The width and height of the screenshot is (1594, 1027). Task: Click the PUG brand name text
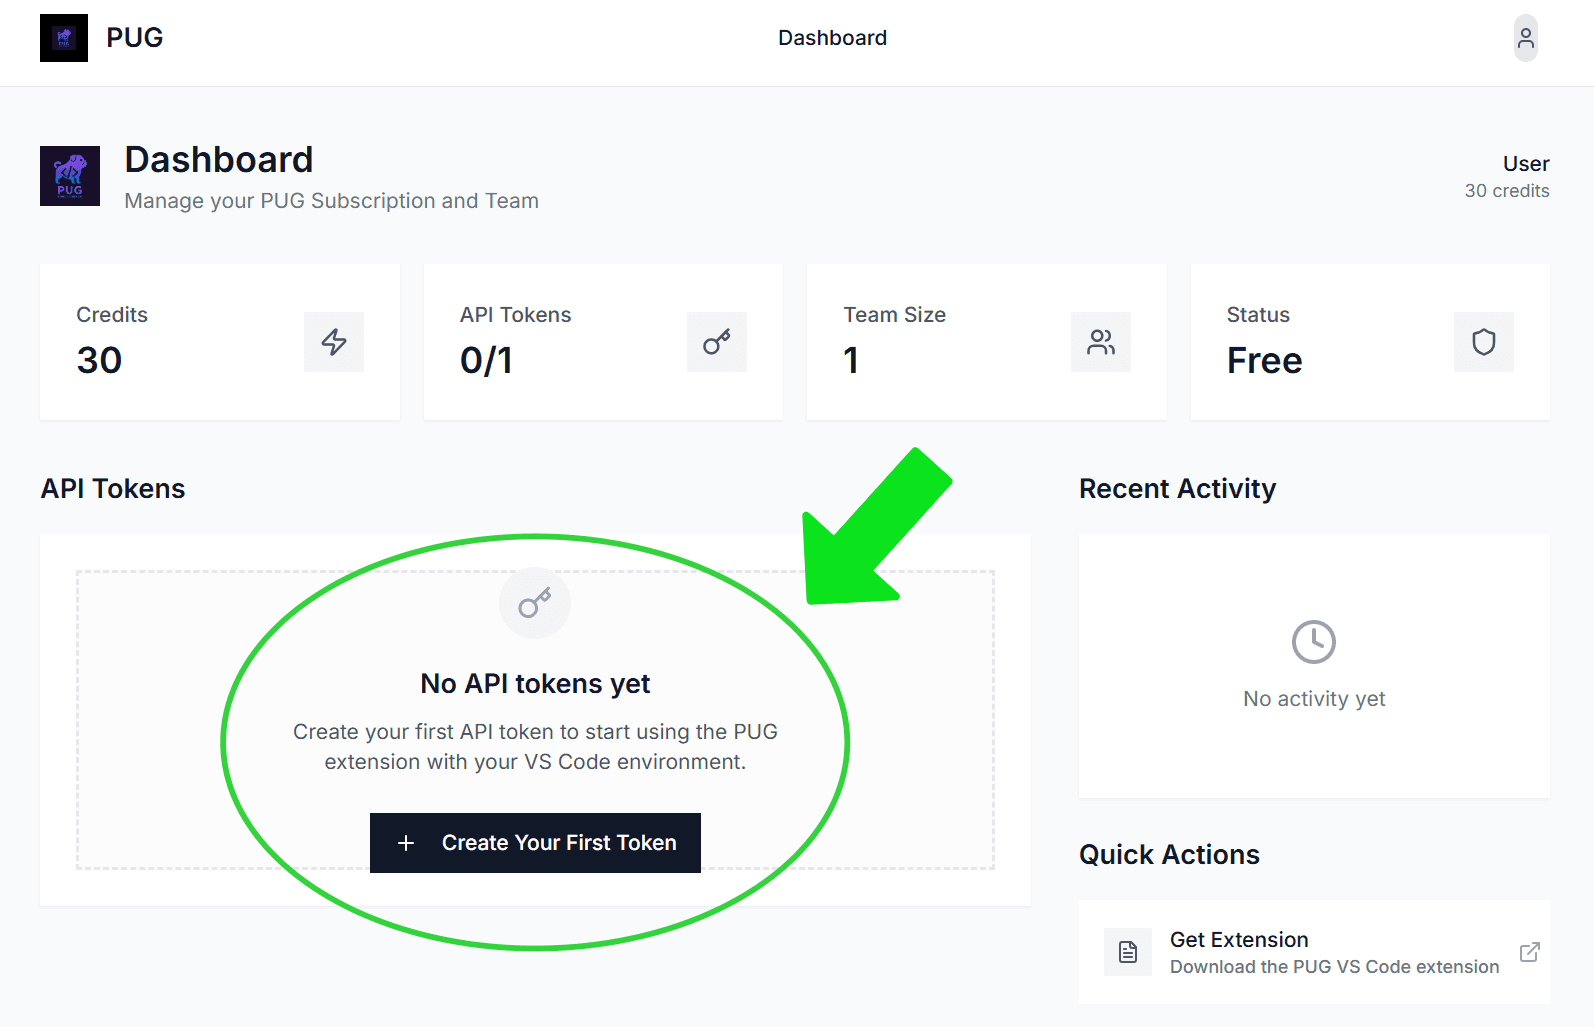[135, 38]
